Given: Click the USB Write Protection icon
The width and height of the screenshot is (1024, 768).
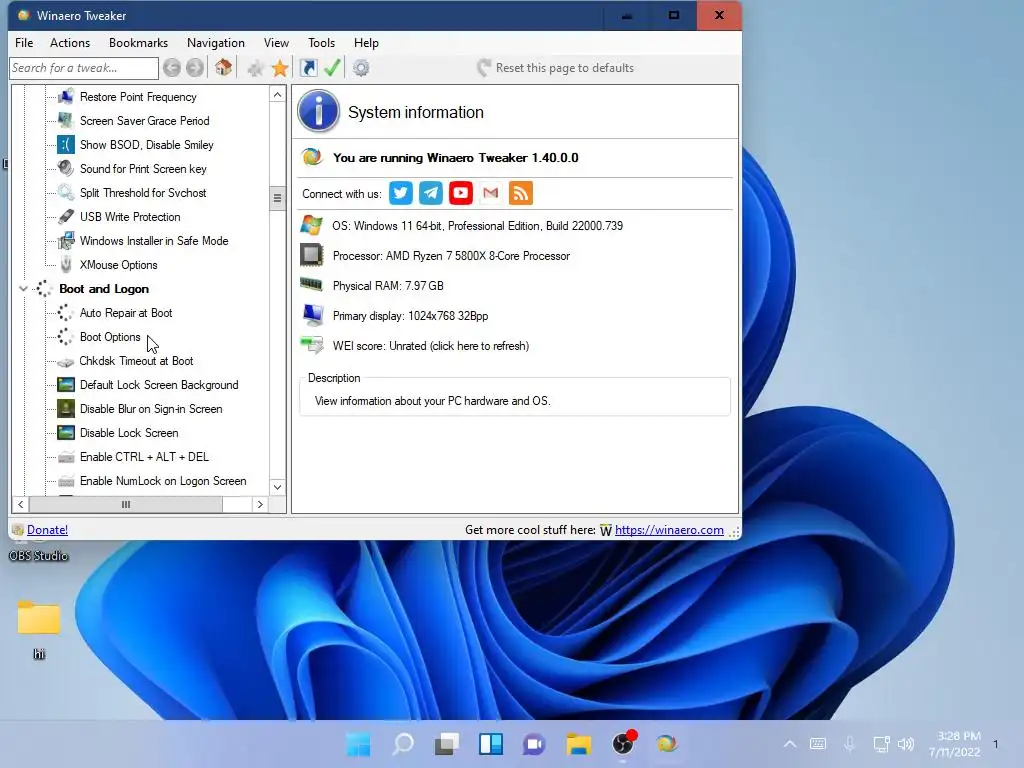Looking at the screenshot, I should click(x=65, y=217).
